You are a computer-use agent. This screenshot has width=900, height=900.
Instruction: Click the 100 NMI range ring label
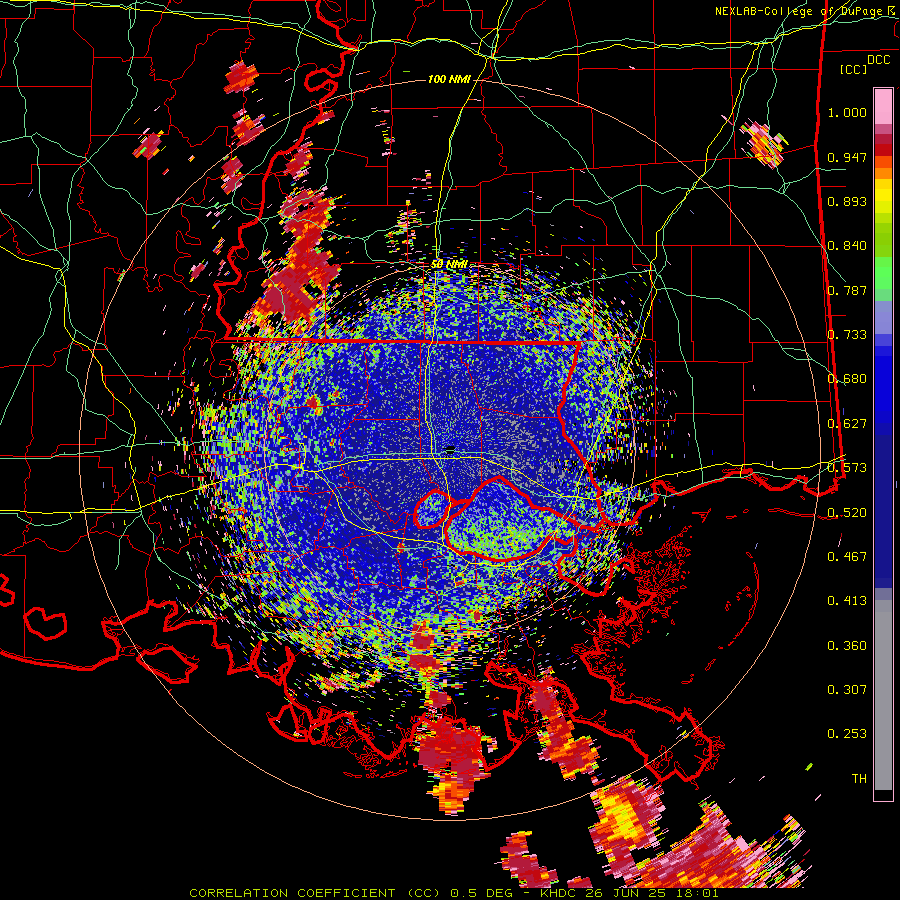click(x=449, y=79)
